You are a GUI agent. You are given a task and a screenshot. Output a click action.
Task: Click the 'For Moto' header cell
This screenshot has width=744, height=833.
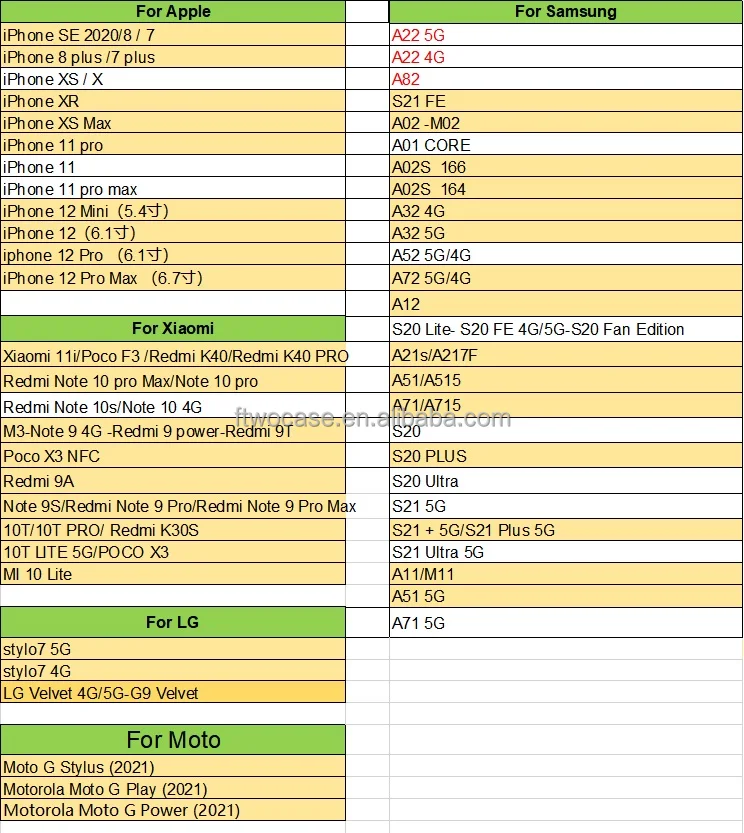172,740
